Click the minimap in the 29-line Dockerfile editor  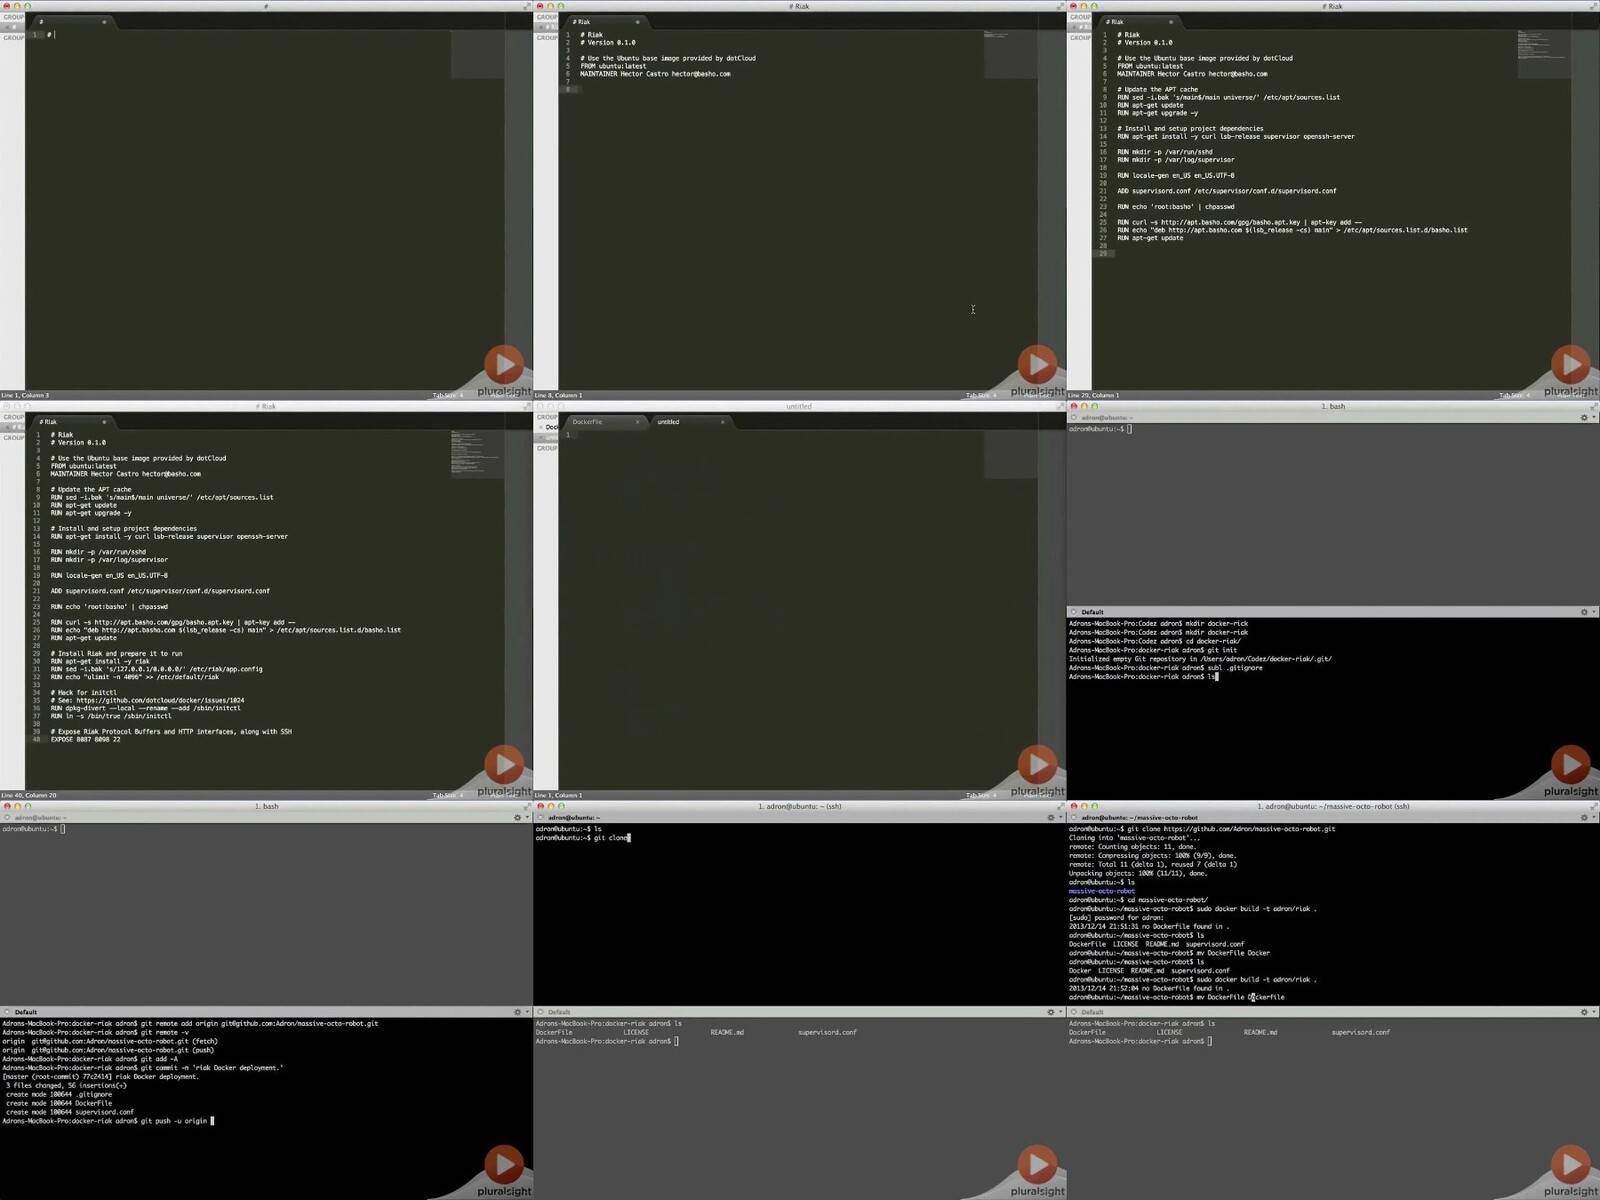[1543, 54]
